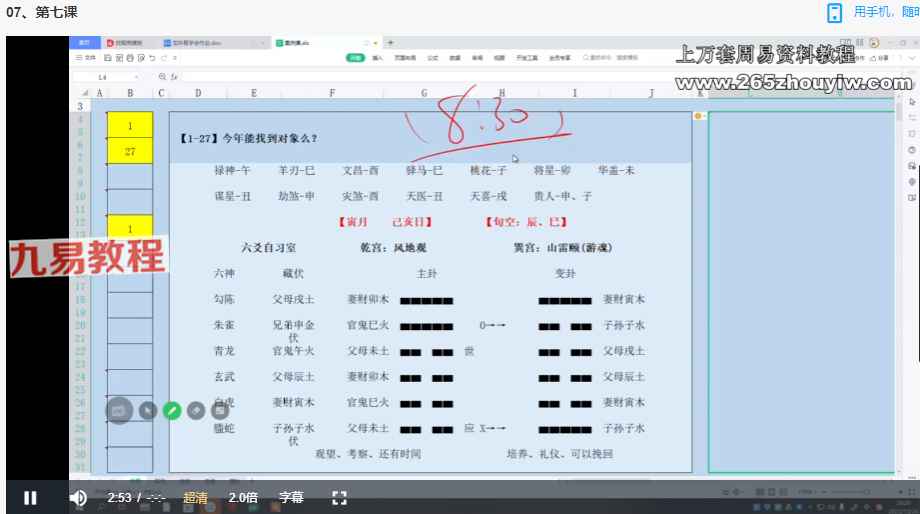Click the save icon in quick toolbar
The image size is (920, 514).
(108, 58)
